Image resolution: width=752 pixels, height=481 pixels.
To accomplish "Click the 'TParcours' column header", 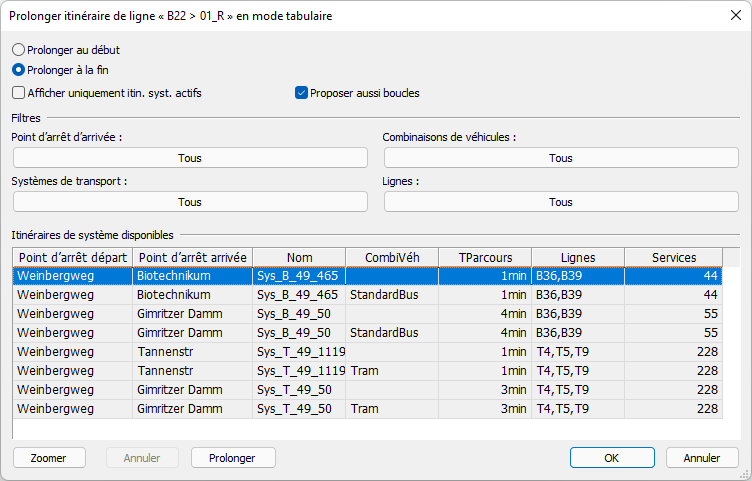I will [485, 257].
